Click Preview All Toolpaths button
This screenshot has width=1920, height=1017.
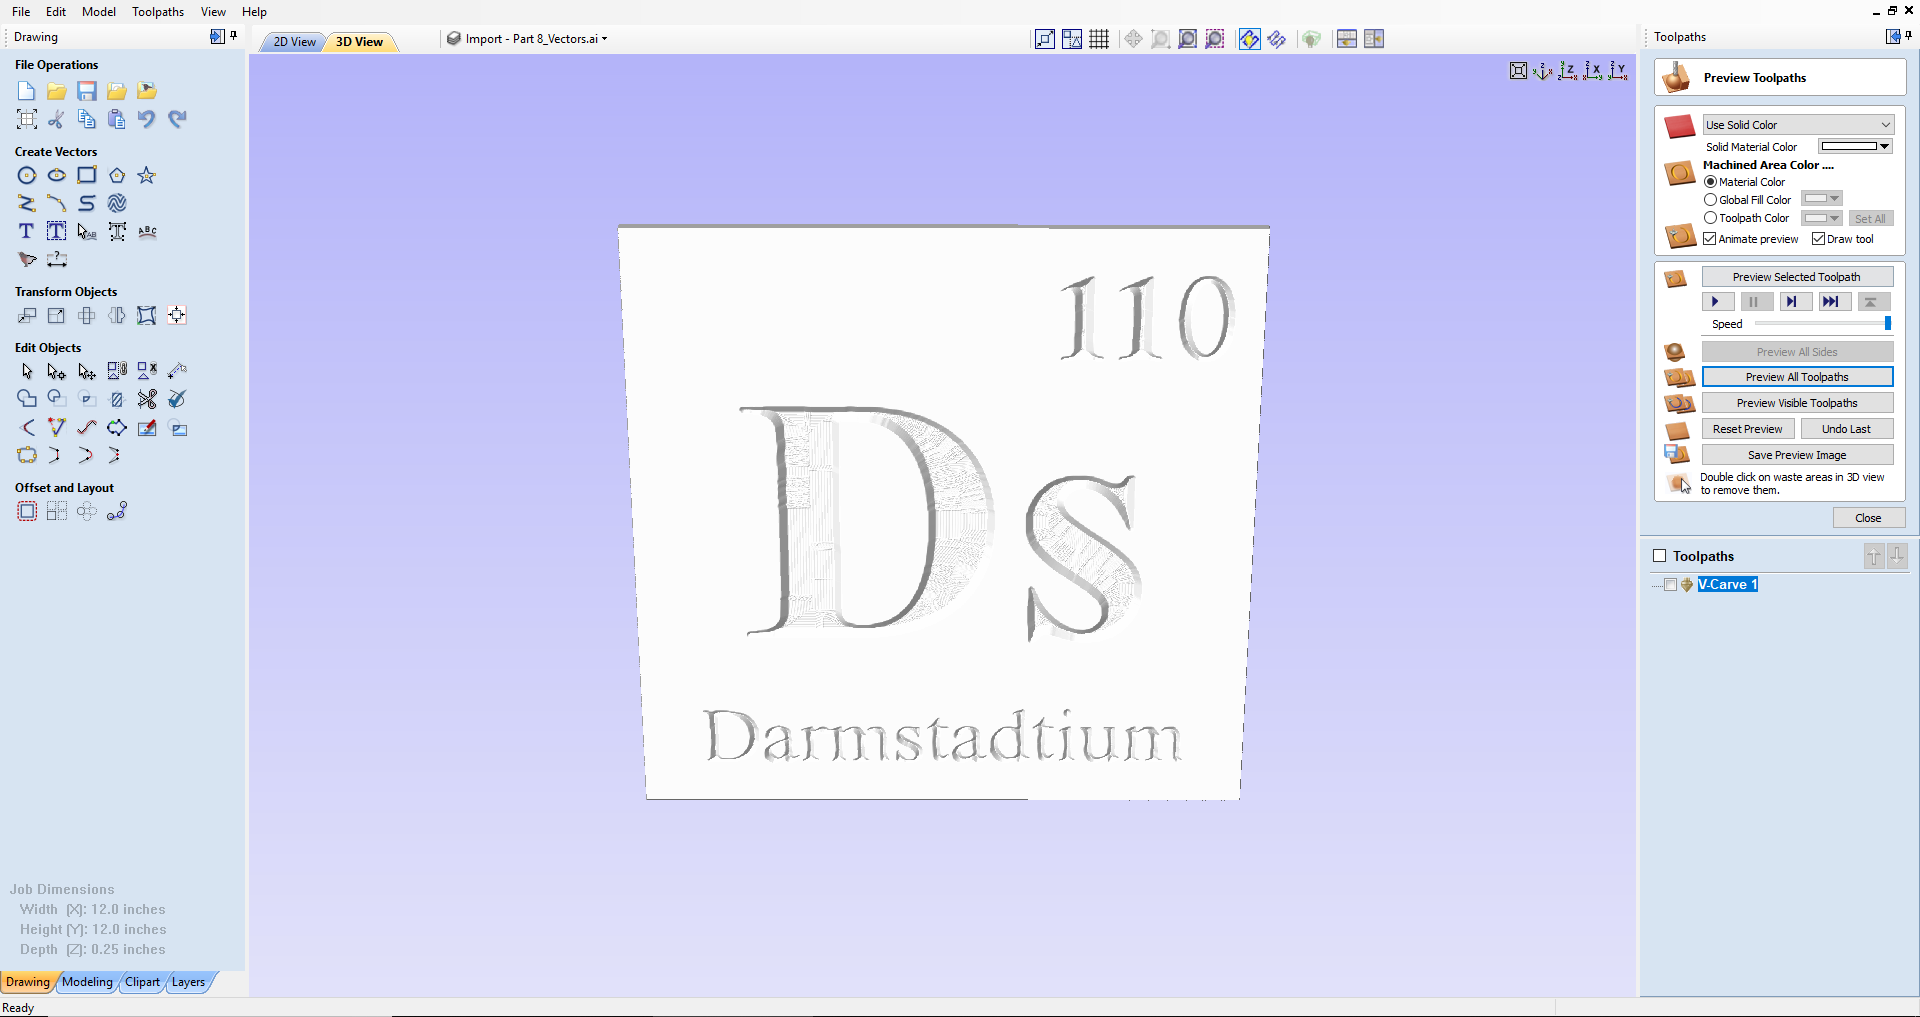click(1797, 377)
